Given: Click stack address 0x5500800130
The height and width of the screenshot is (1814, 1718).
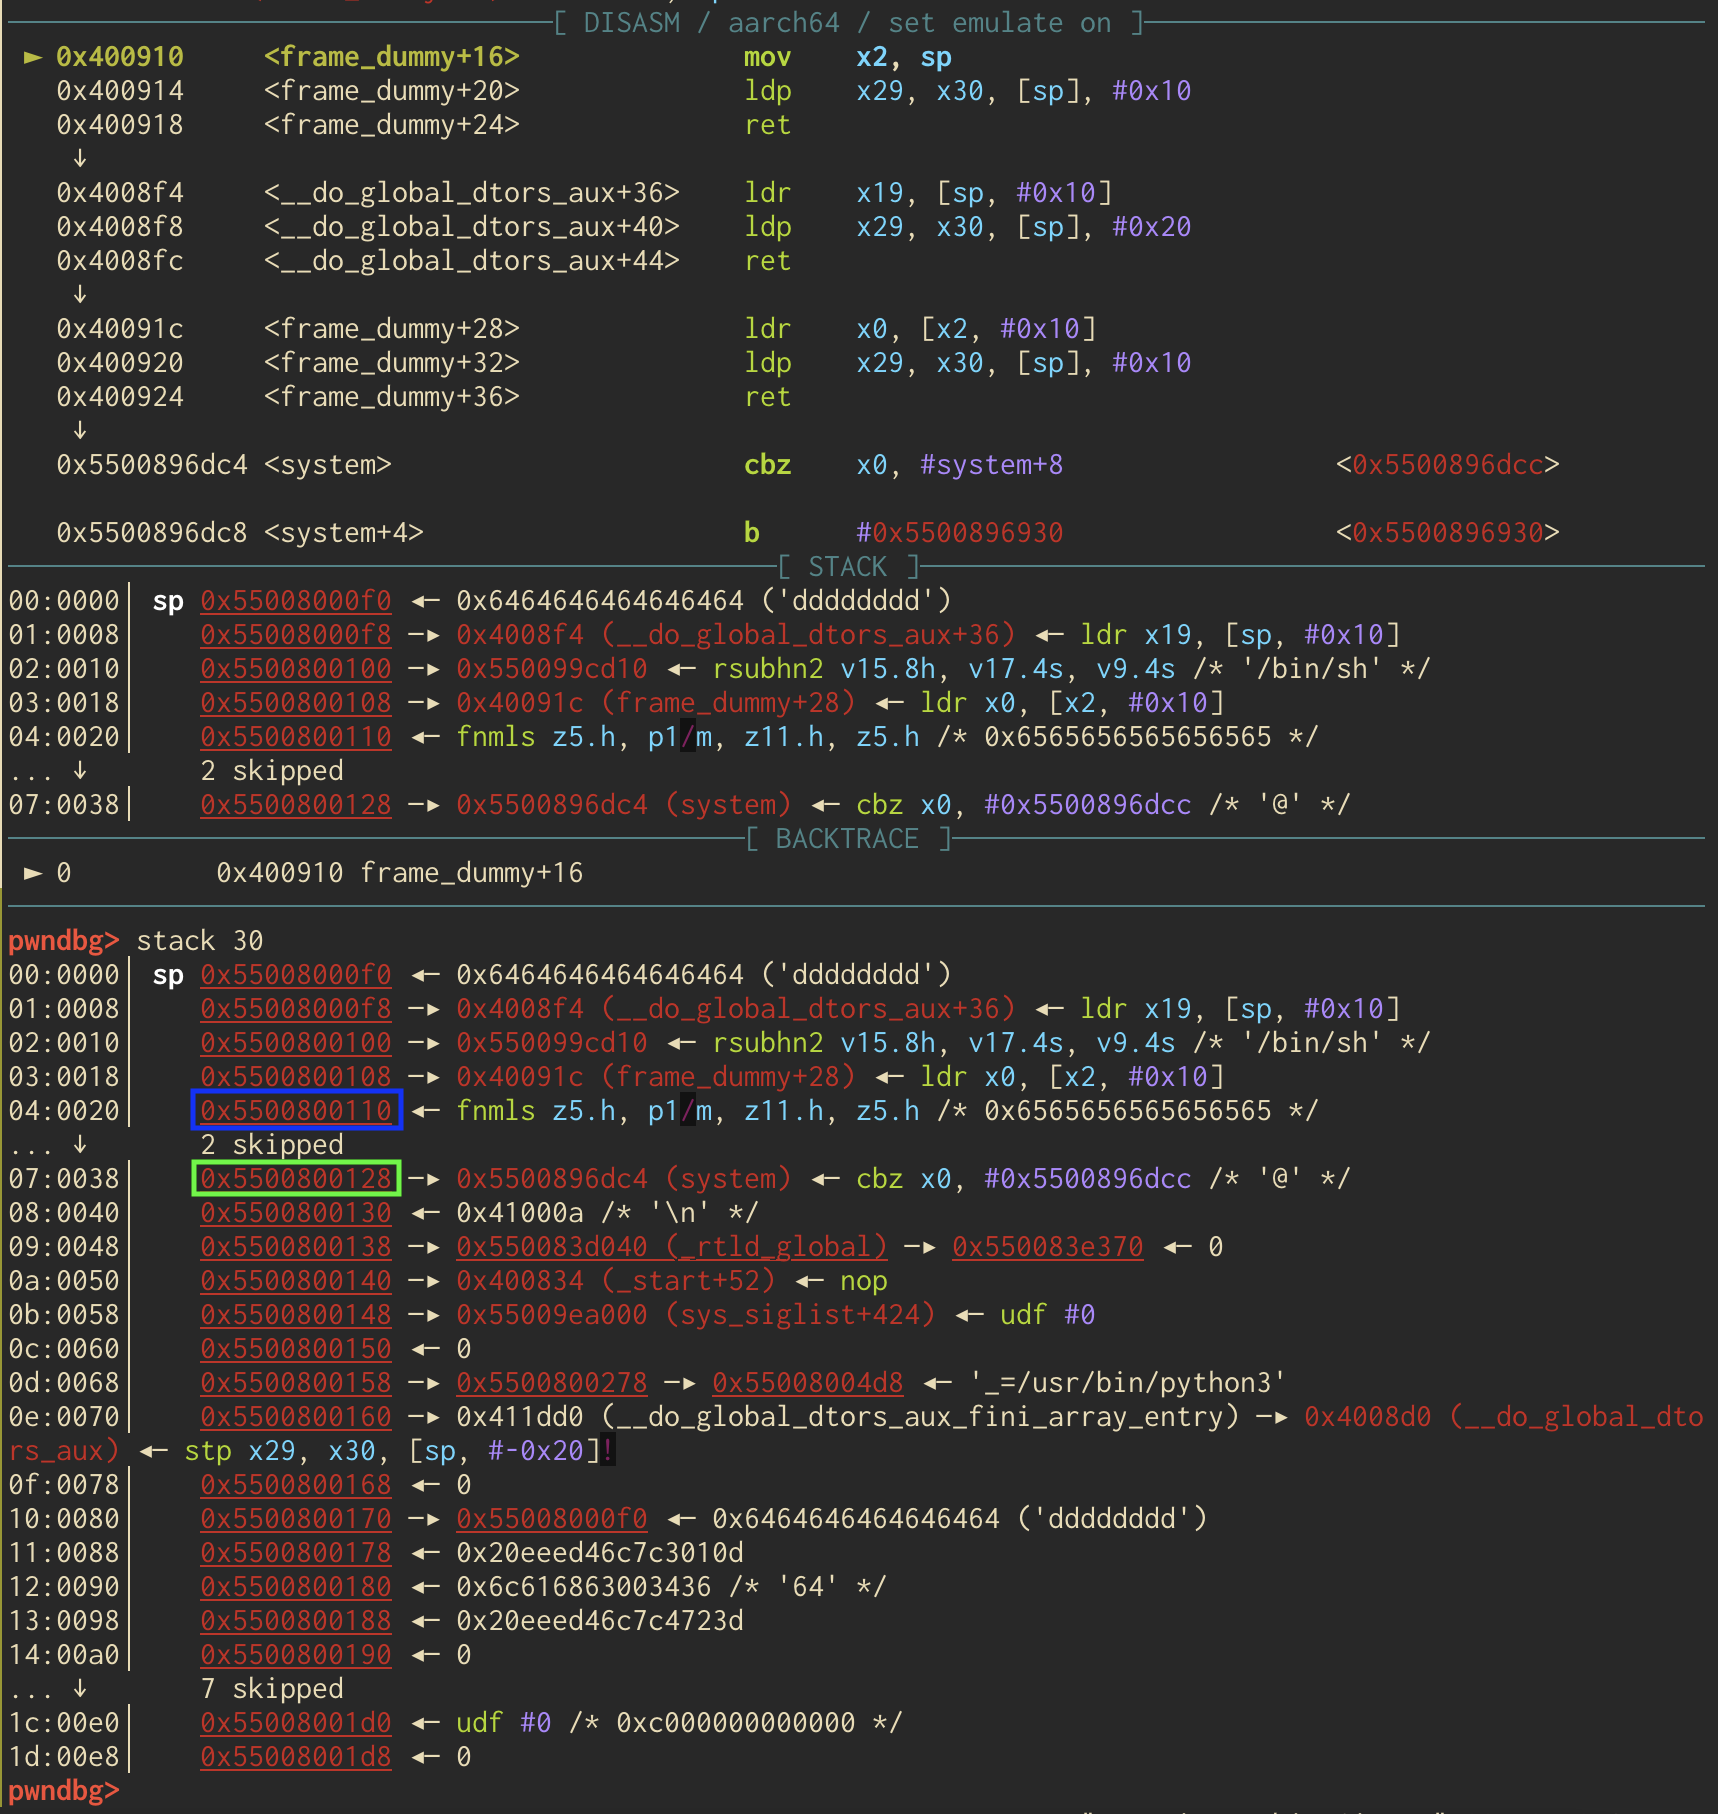Looking at the screenshot, I should 296,1213.
